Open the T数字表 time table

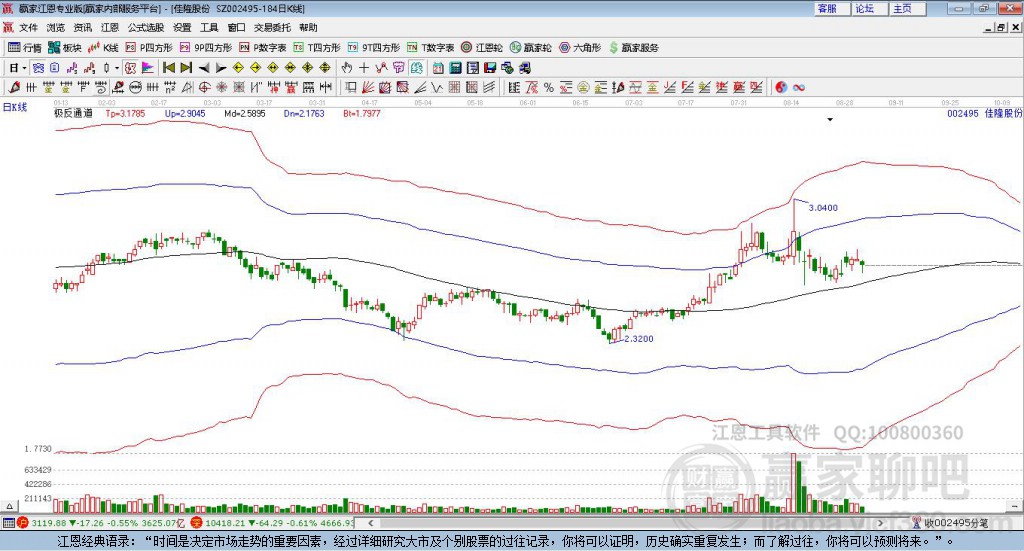pyautogui.click(x=430, y=48)
